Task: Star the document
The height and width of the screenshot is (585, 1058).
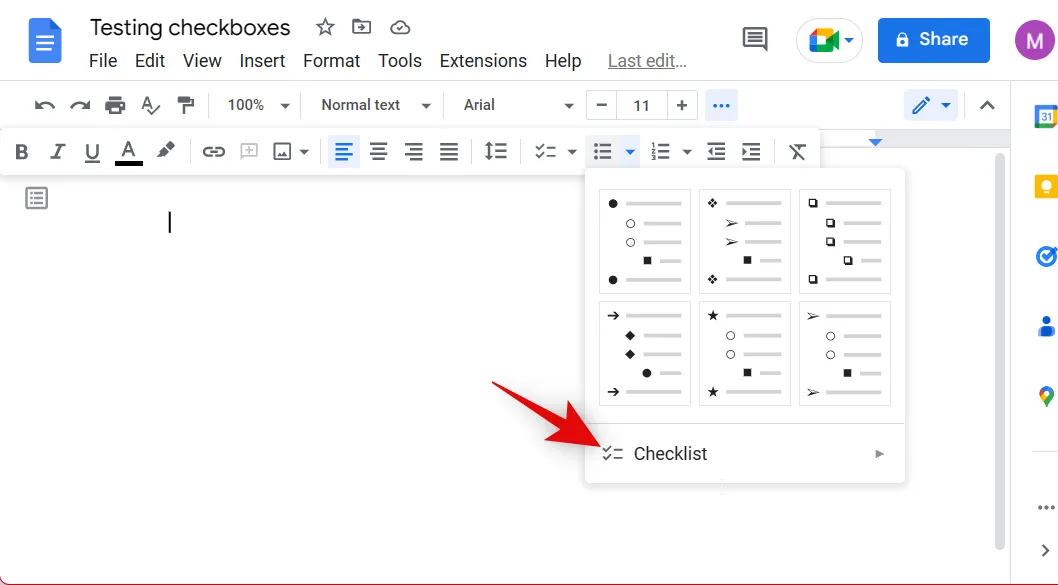Action: coord(325,28)
